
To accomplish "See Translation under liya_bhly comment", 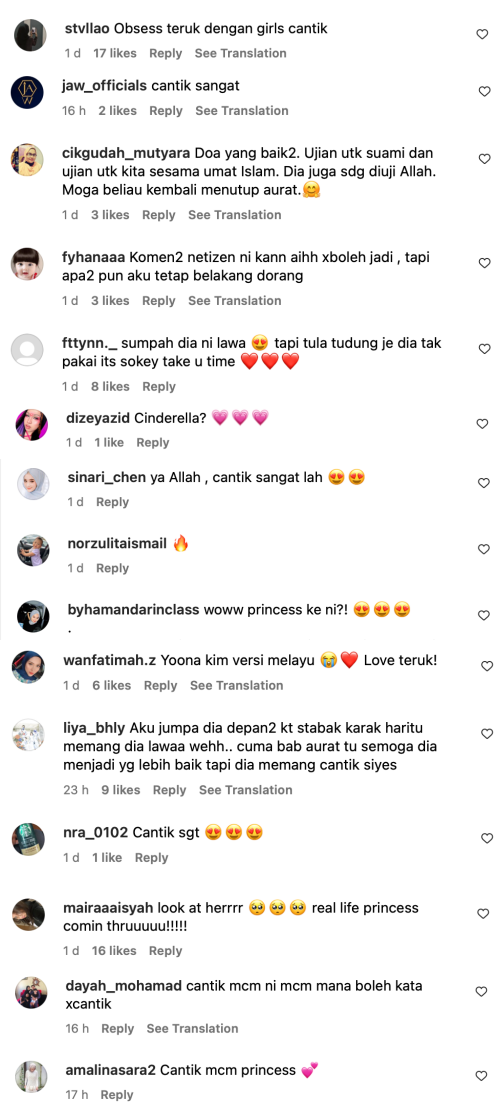I will tap(245, 790).
